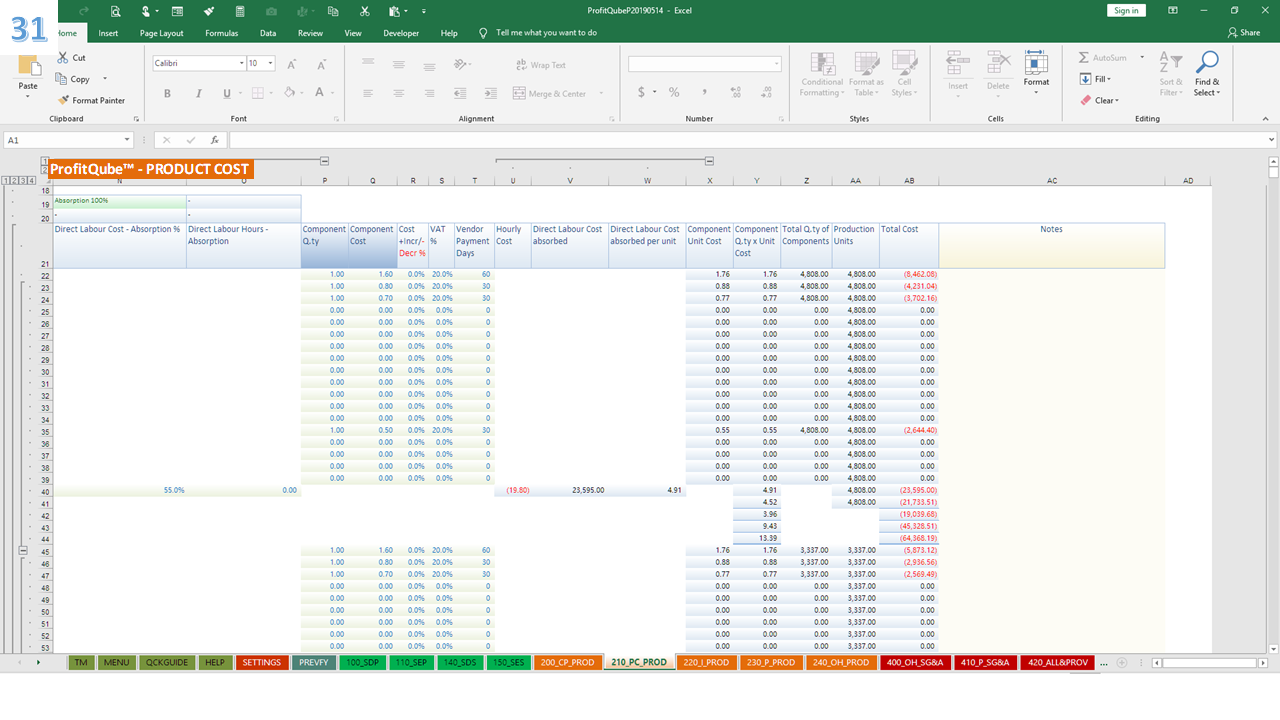
Task: Switch to the 200_CP_PROD sheet tab
Action: point(568,662)
